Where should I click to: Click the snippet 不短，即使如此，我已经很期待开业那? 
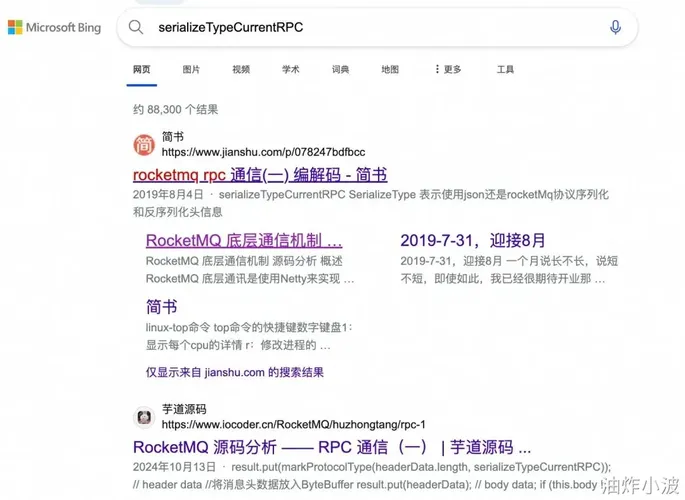(x=502, y=279)
